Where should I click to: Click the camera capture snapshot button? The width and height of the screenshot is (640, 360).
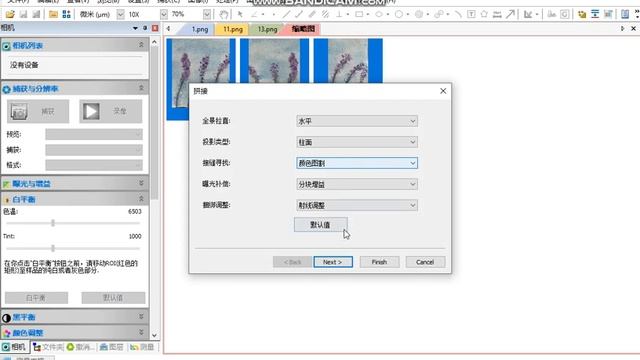tap(38, 111)
